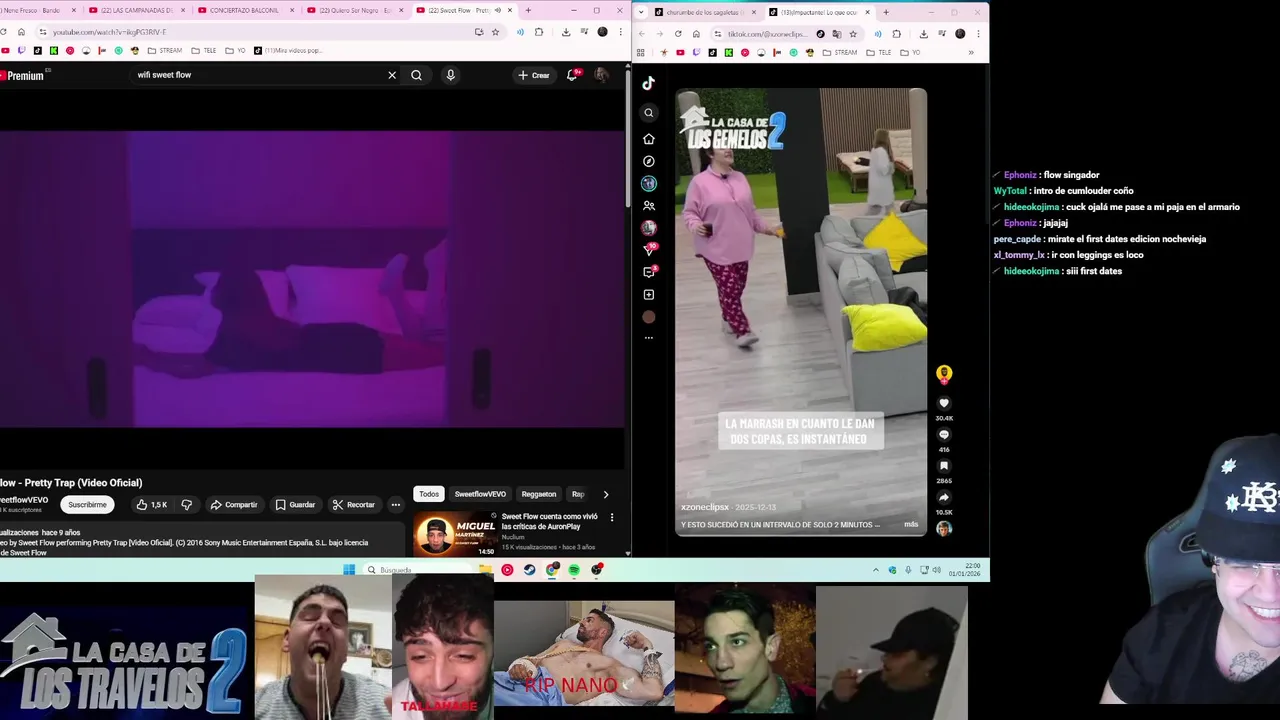Select the Reggaeton filter chip
The height and width of the screenshot is (720, 1280).
pos(539,494)
